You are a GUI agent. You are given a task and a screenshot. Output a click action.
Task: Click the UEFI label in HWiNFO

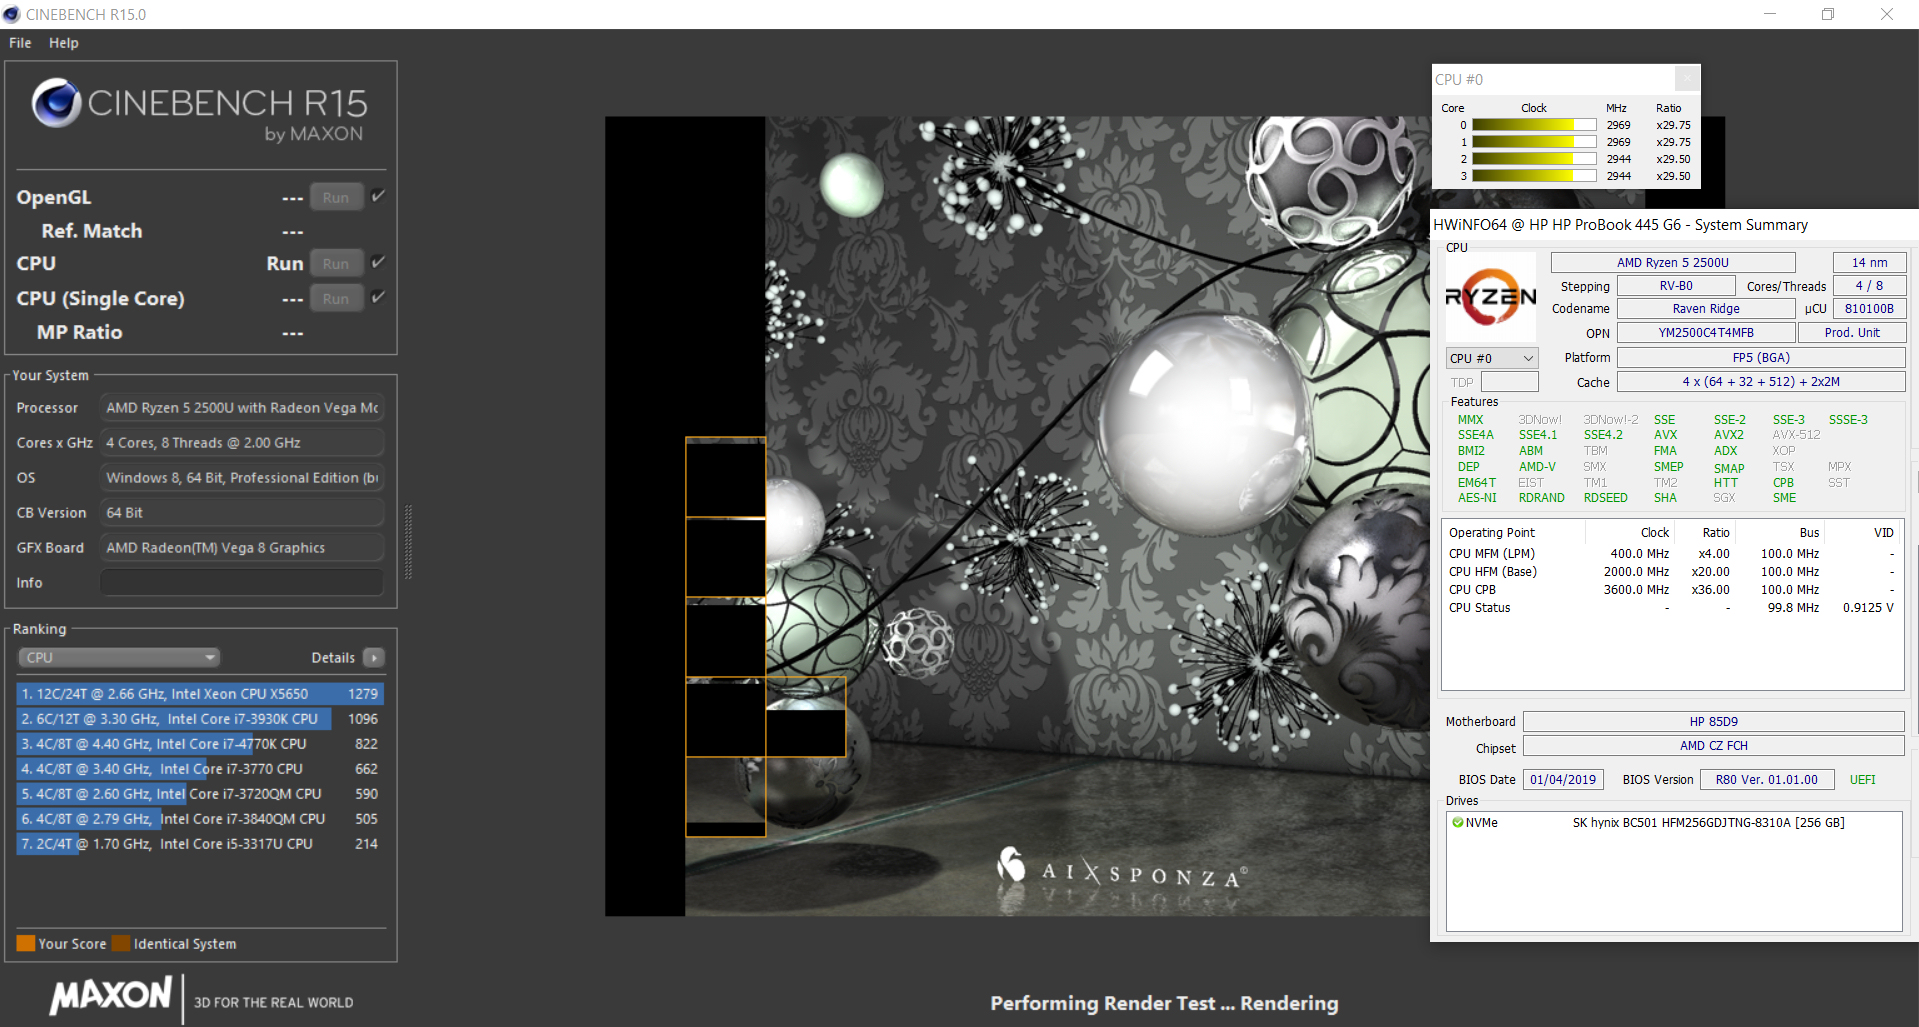point(1862,779)
